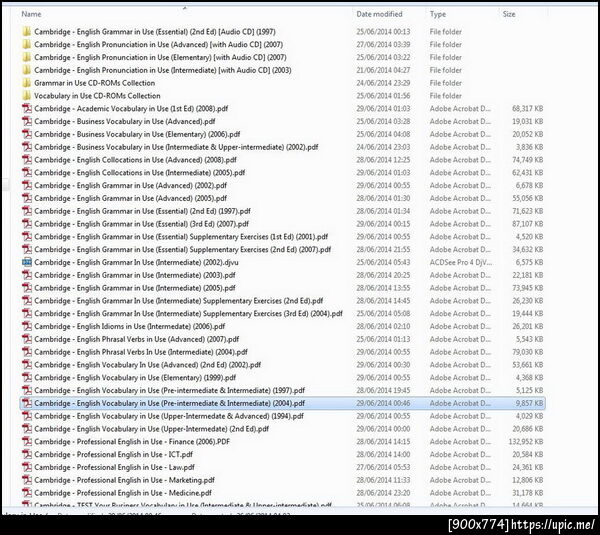Click date 21/06/2014 04:27 cell

383,70
